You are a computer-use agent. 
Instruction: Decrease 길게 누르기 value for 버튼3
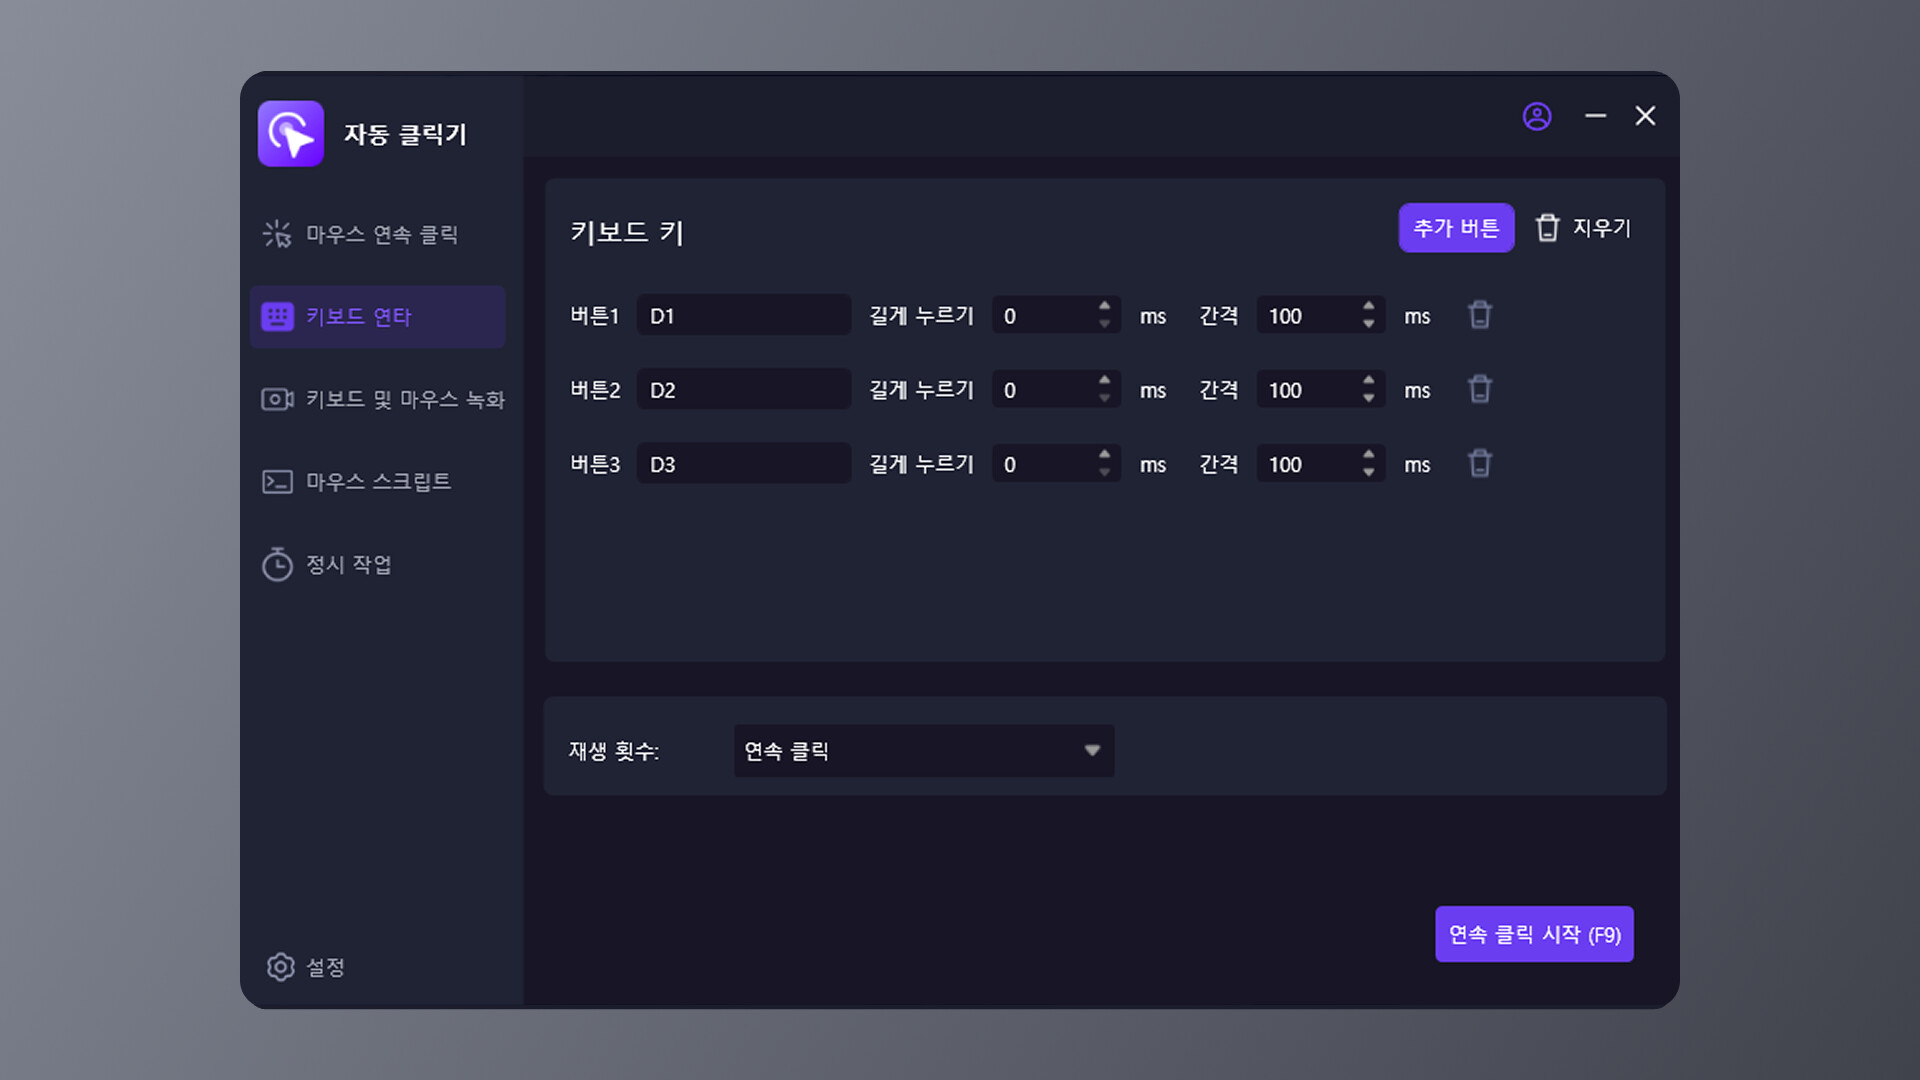click(1104, 473)
